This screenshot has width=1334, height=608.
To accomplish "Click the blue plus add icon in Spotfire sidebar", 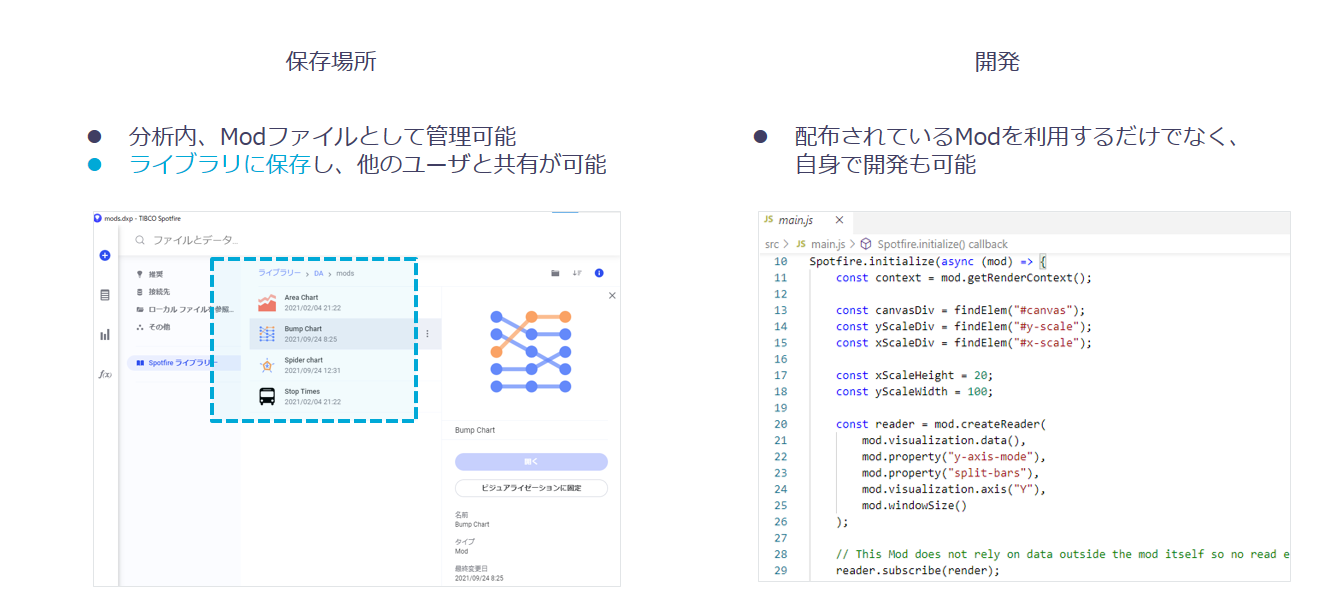I will (x=105, y=255).
